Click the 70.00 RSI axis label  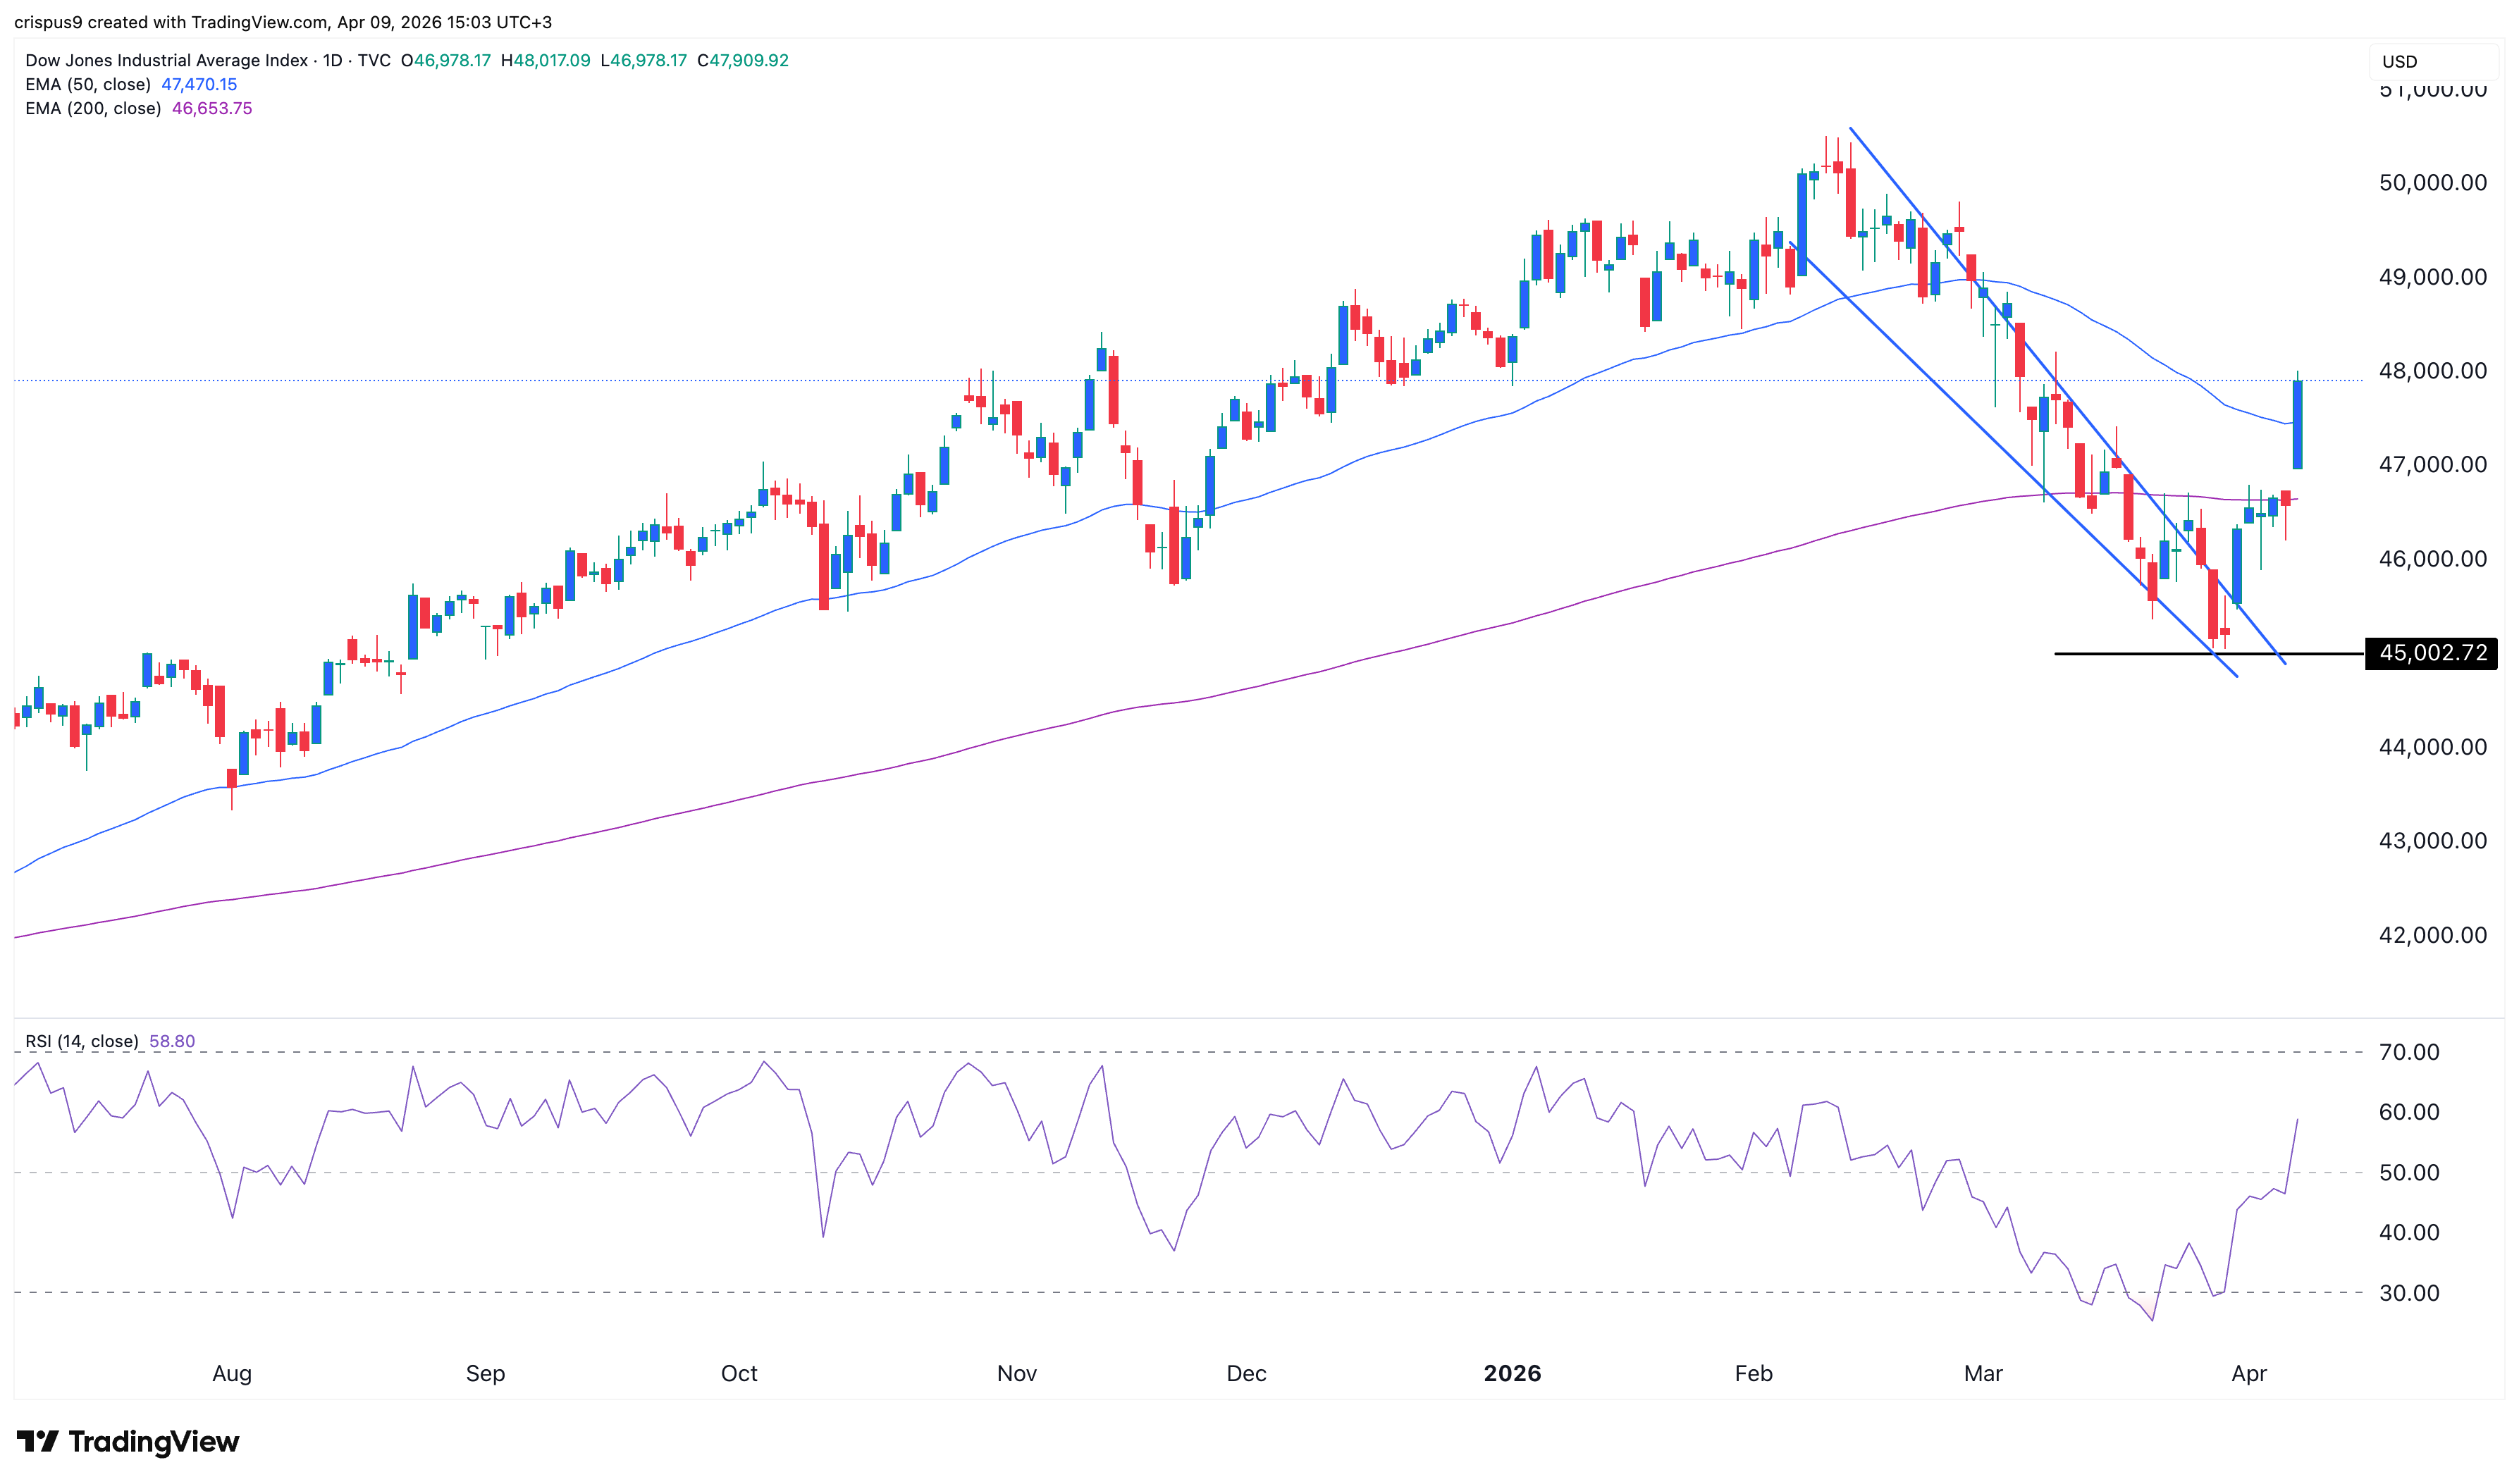[2408, 1052]
